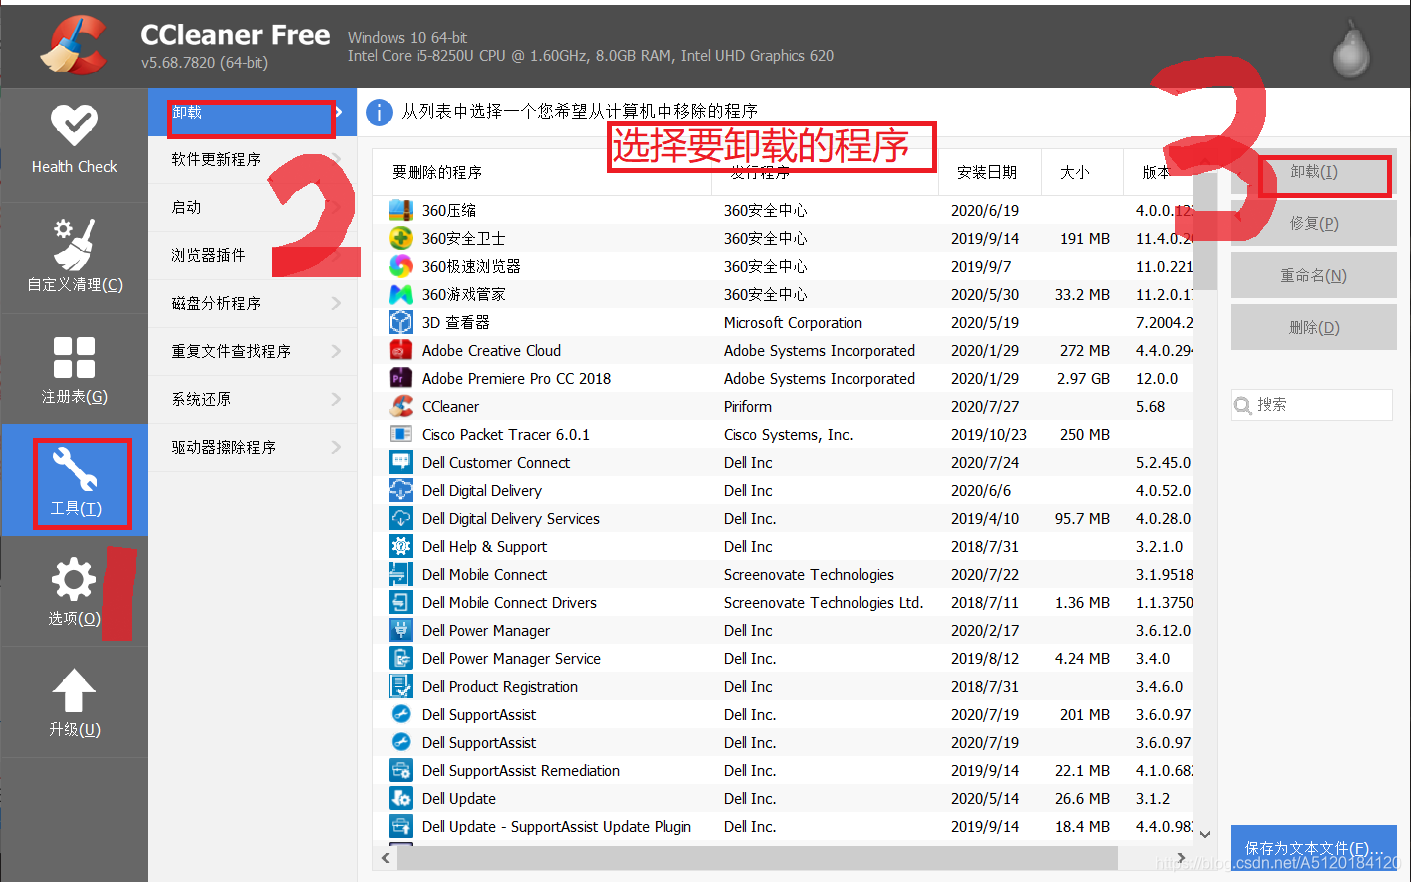Click 2019/10/23 install date cell
The height and width of the screenshot is (882, 1411).
click(x=989, y=435)
